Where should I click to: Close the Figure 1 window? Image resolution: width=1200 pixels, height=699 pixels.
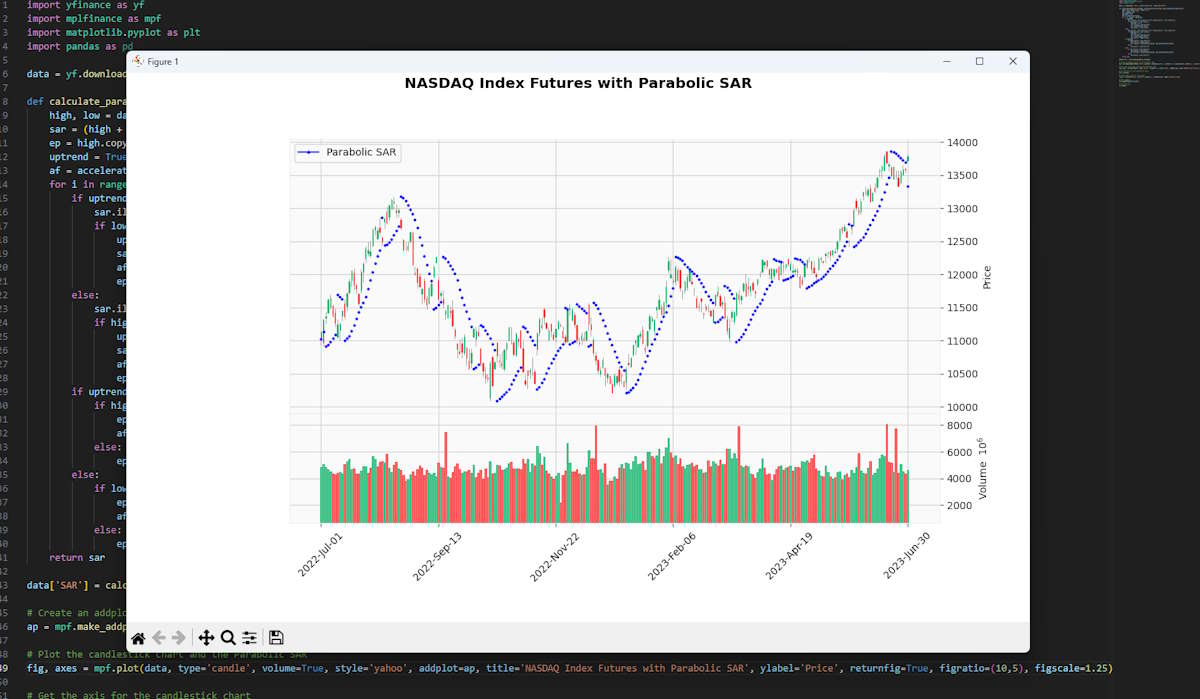point(1012,62)
